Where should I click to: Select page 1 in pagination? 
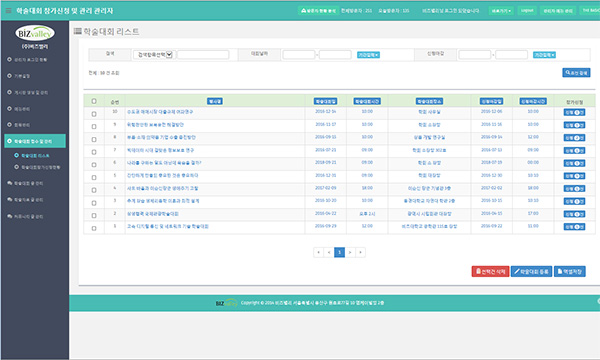pyautogui.click(x=339, y=252)
